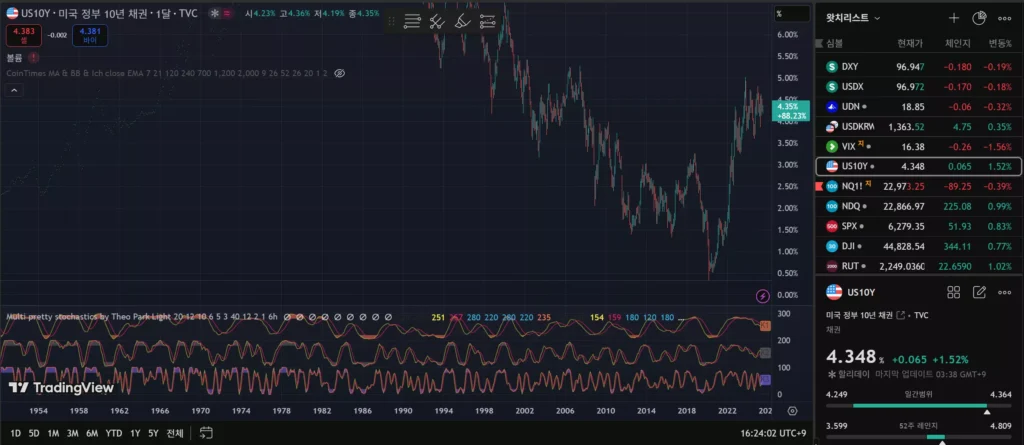
Task: Open the grid layout icon in US10Y details
Action: 953,292
